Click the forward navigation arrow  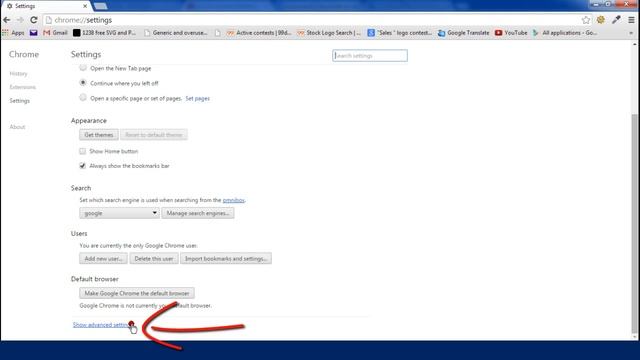click(x=20, y=20)
